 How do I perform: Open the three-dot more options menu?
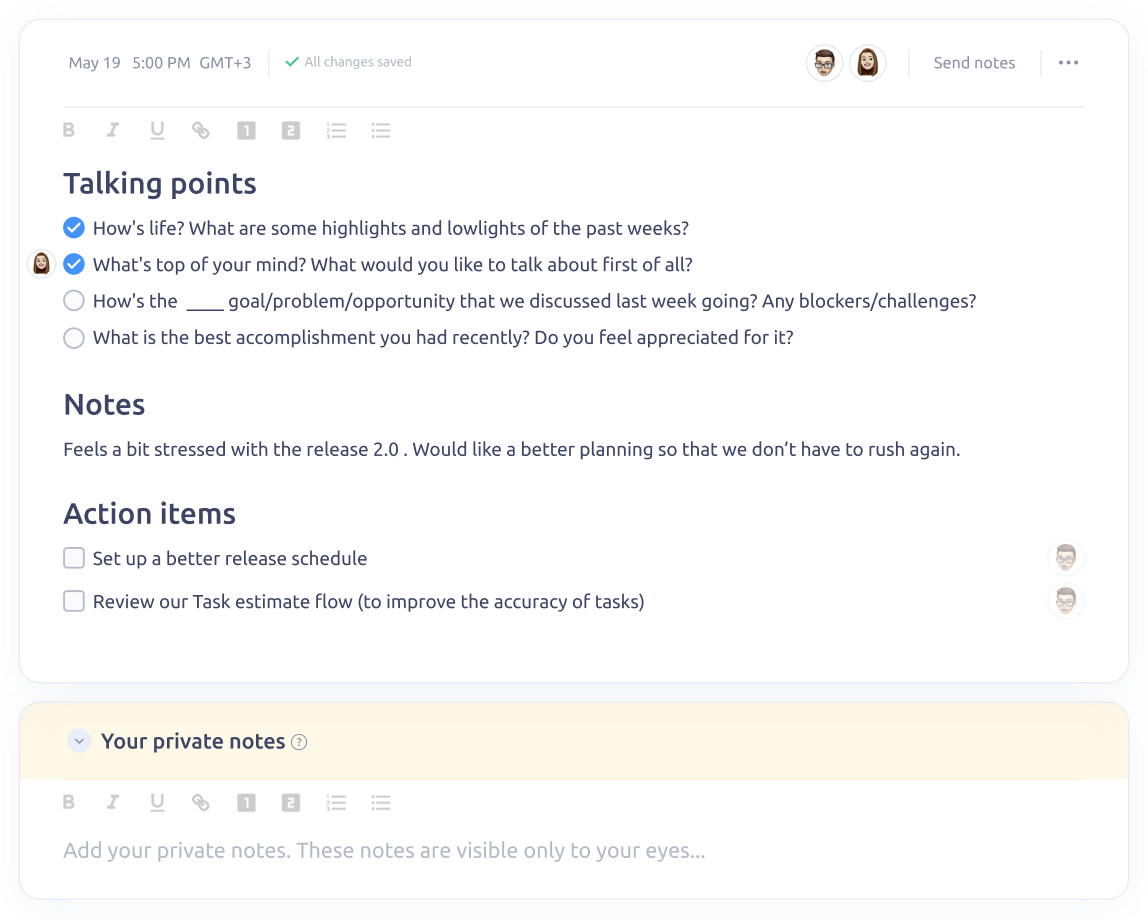(x=1068, y=62)
